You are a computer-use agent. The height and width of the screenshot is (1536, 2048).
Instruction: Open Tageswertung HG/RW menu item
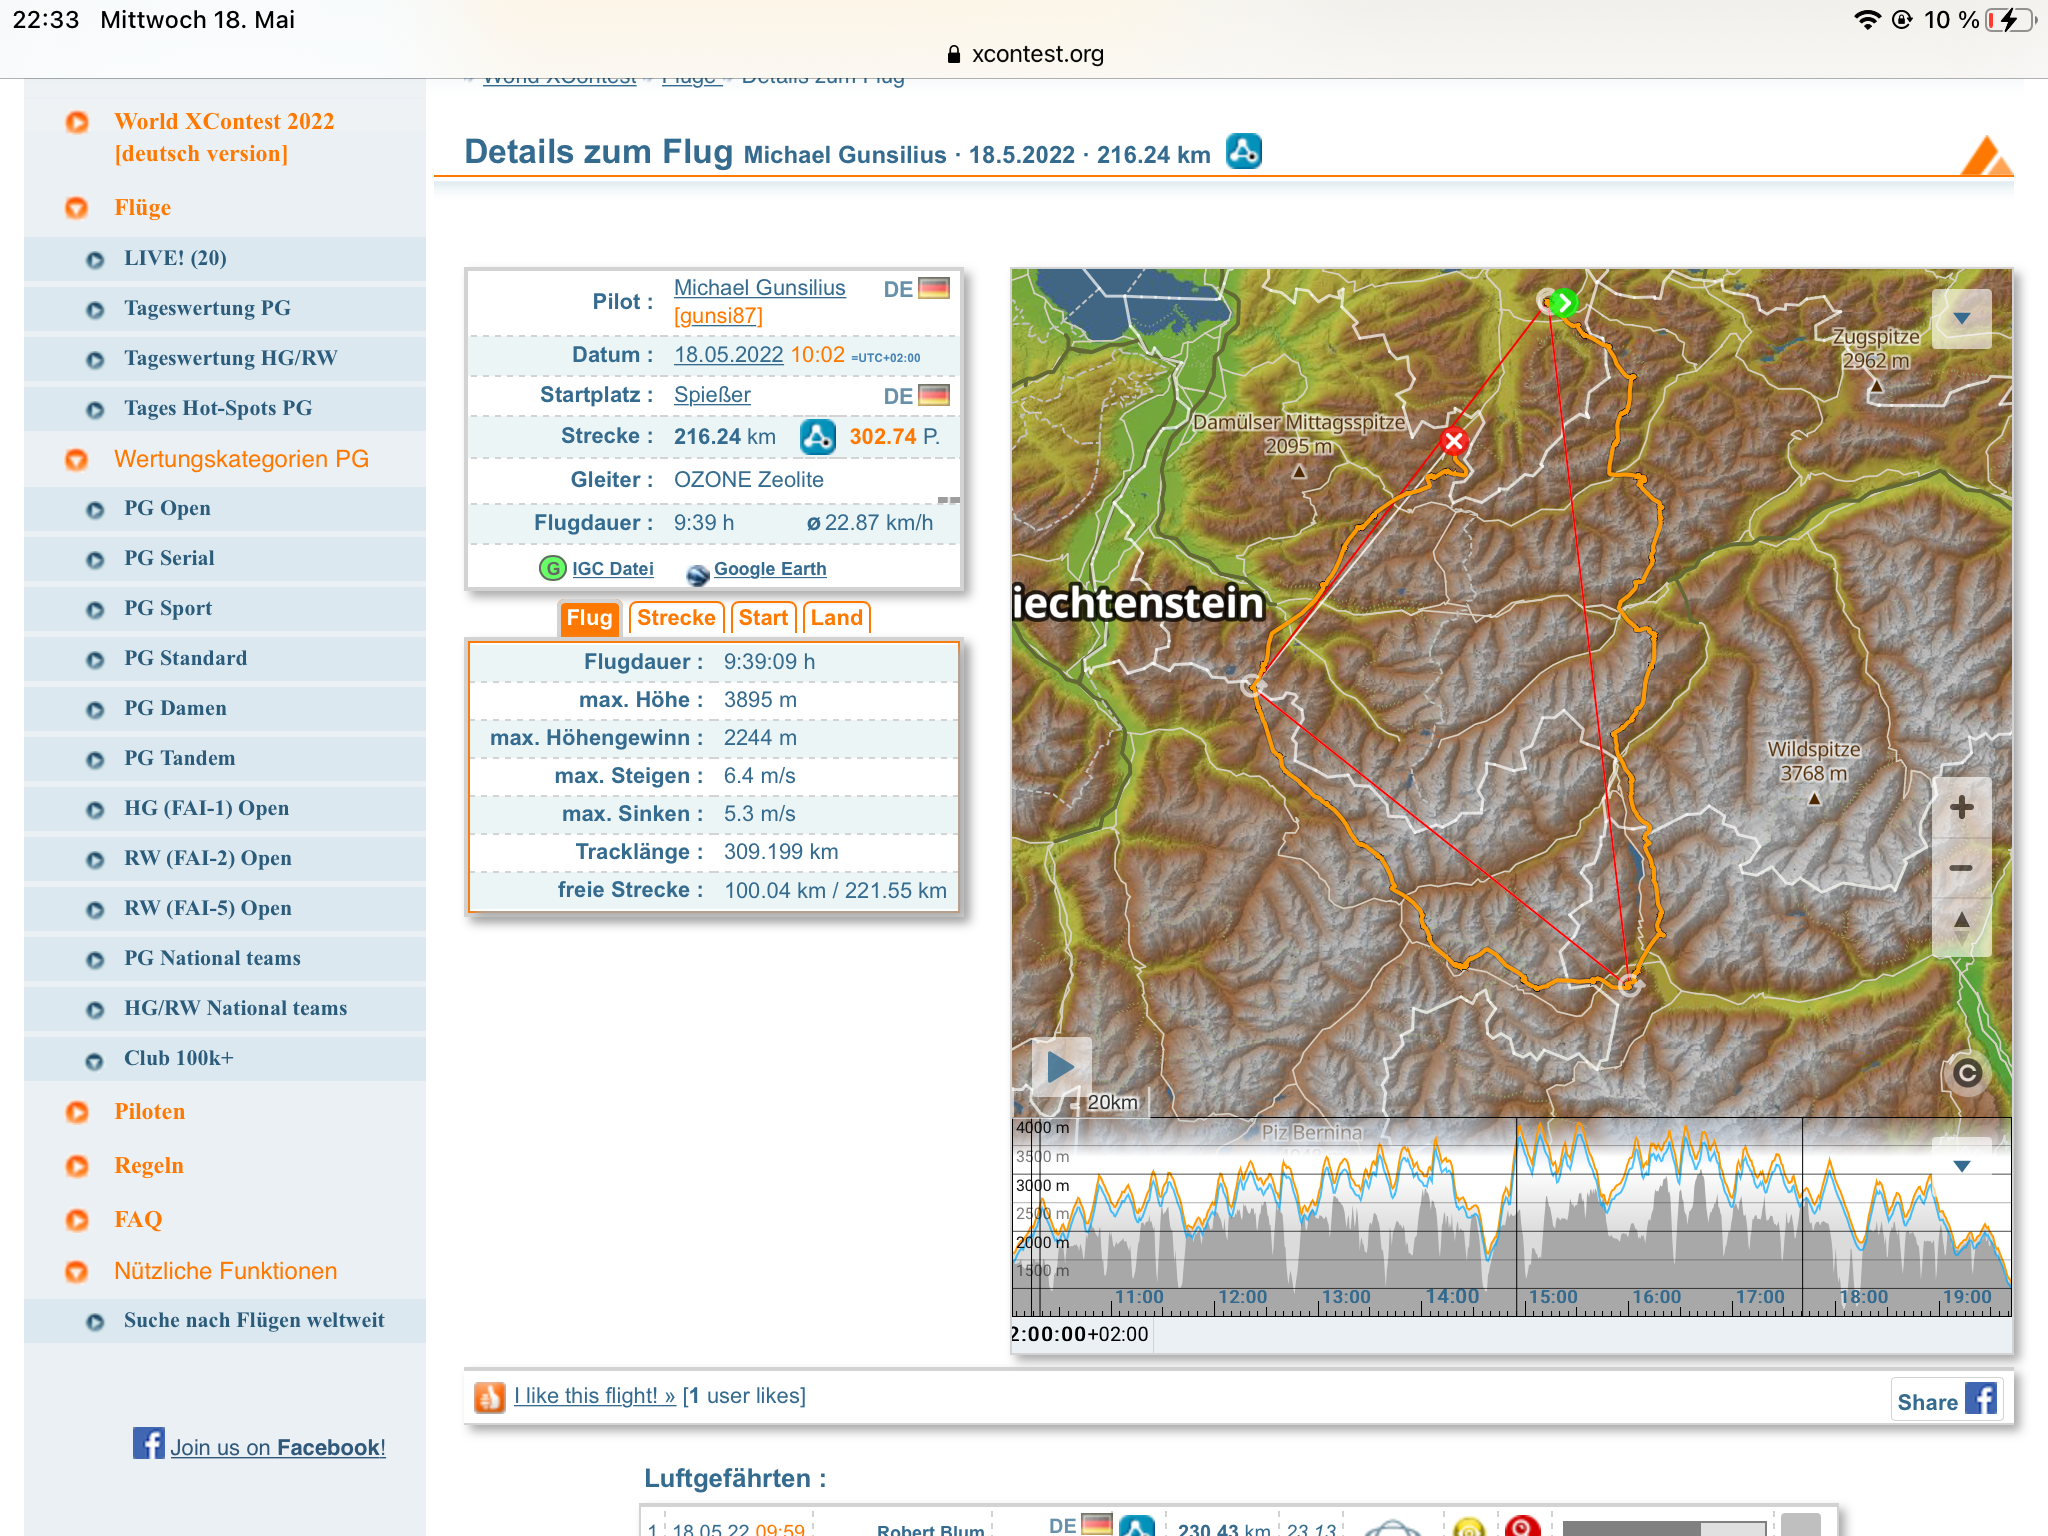coord(225,359)
